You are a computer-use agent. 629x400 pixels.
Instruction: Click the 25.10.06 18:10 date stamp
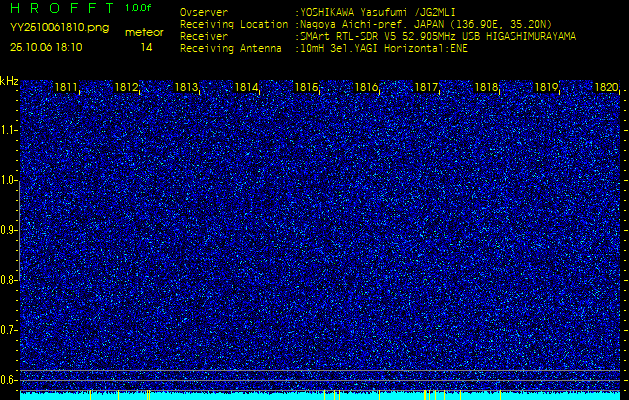coord(46,47)
